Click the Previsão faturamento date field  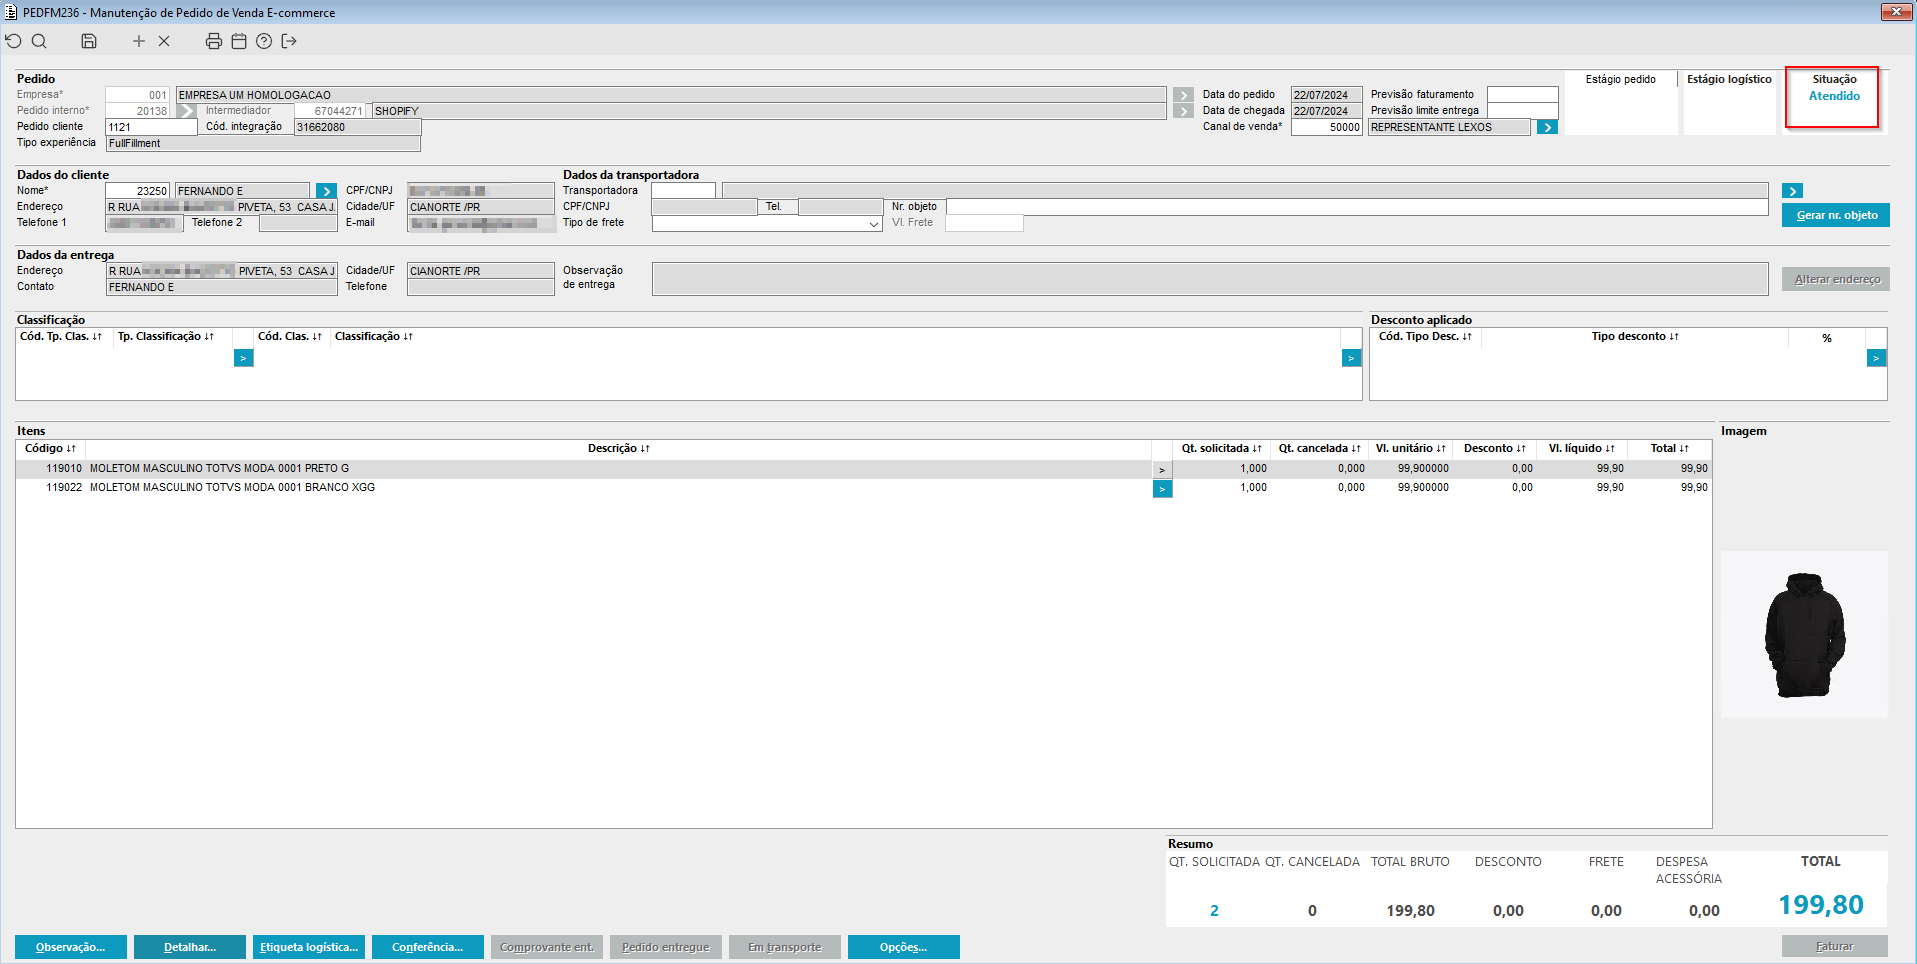(x=1522, y=95)
